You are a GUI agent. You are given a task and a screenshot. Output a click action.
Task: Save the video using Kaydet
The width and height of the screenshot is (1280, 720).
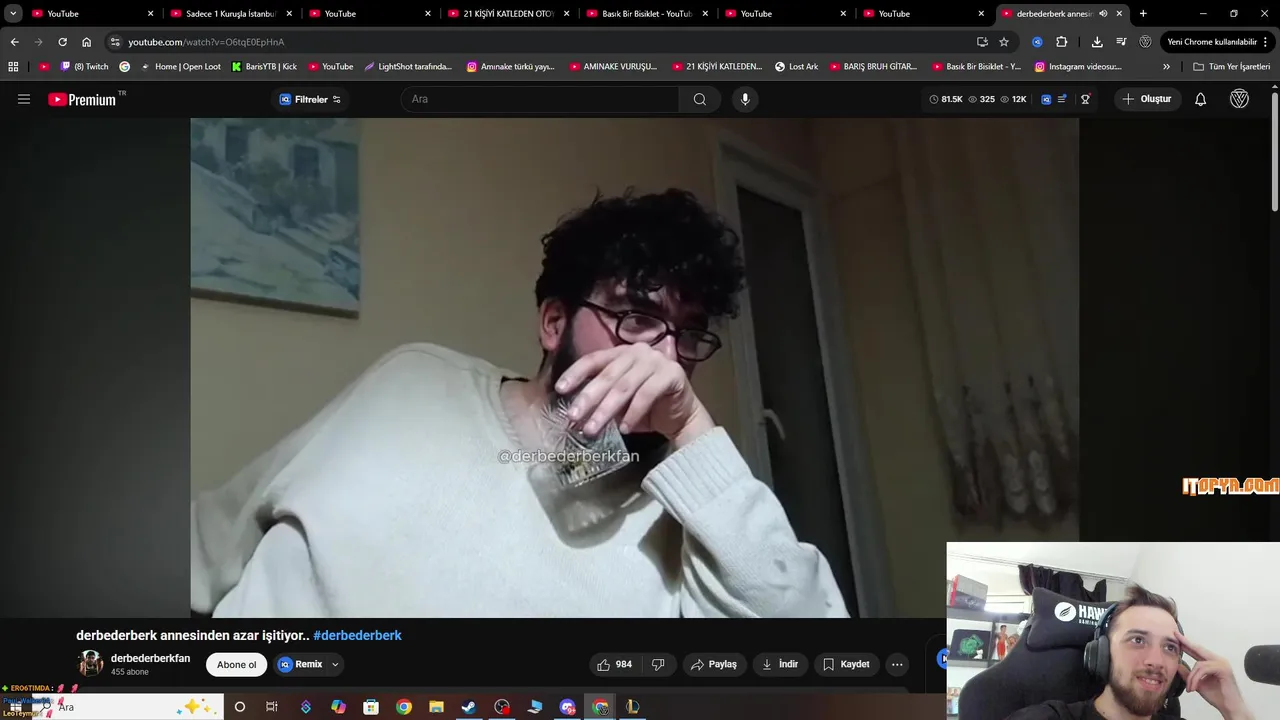point(846,664)
